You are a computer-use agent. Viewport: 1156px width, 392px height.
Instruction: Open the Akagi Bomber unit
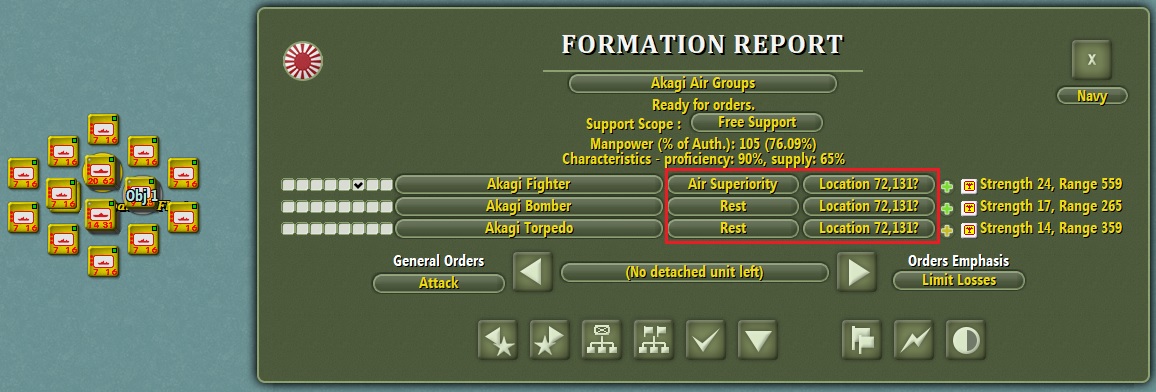point(529,206)
